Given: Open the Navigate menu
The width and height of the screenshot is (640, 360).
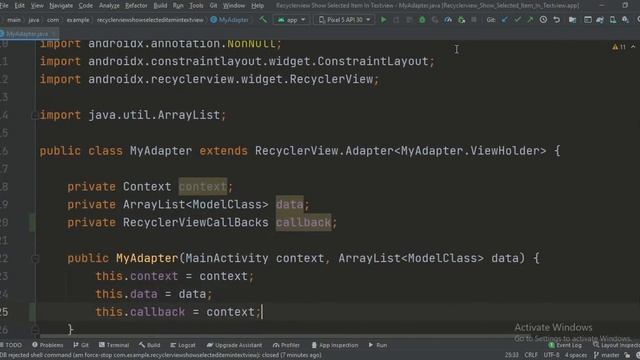Looking at the screenshot, I should pos(61,6).
